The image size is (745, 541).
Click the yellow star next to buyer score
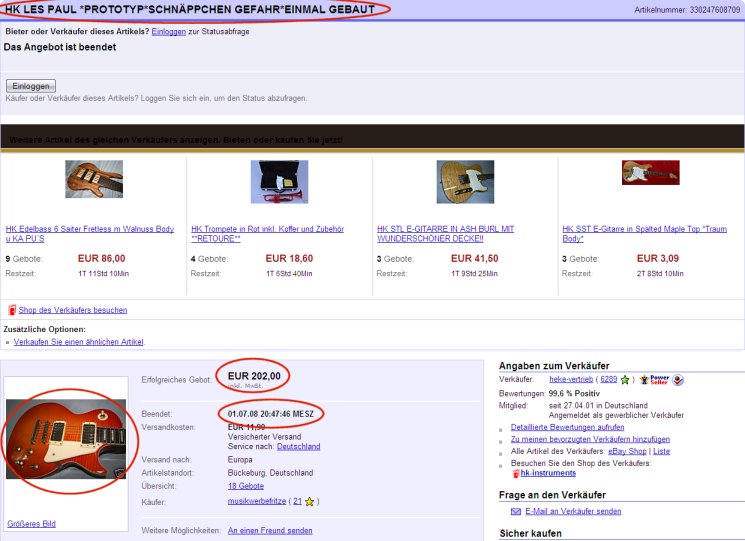310,502
